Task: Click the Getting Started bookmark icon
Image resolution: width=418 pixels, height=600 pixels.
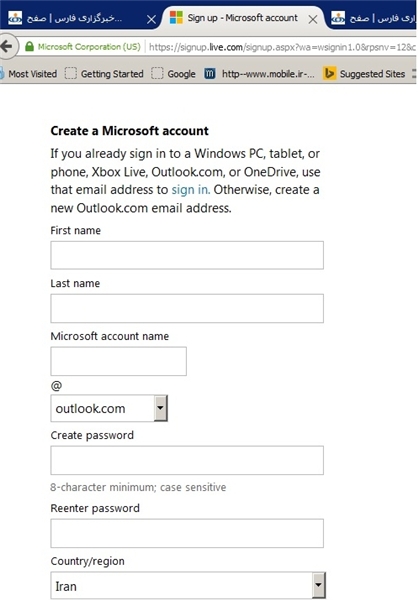Action: click(70, 73)
